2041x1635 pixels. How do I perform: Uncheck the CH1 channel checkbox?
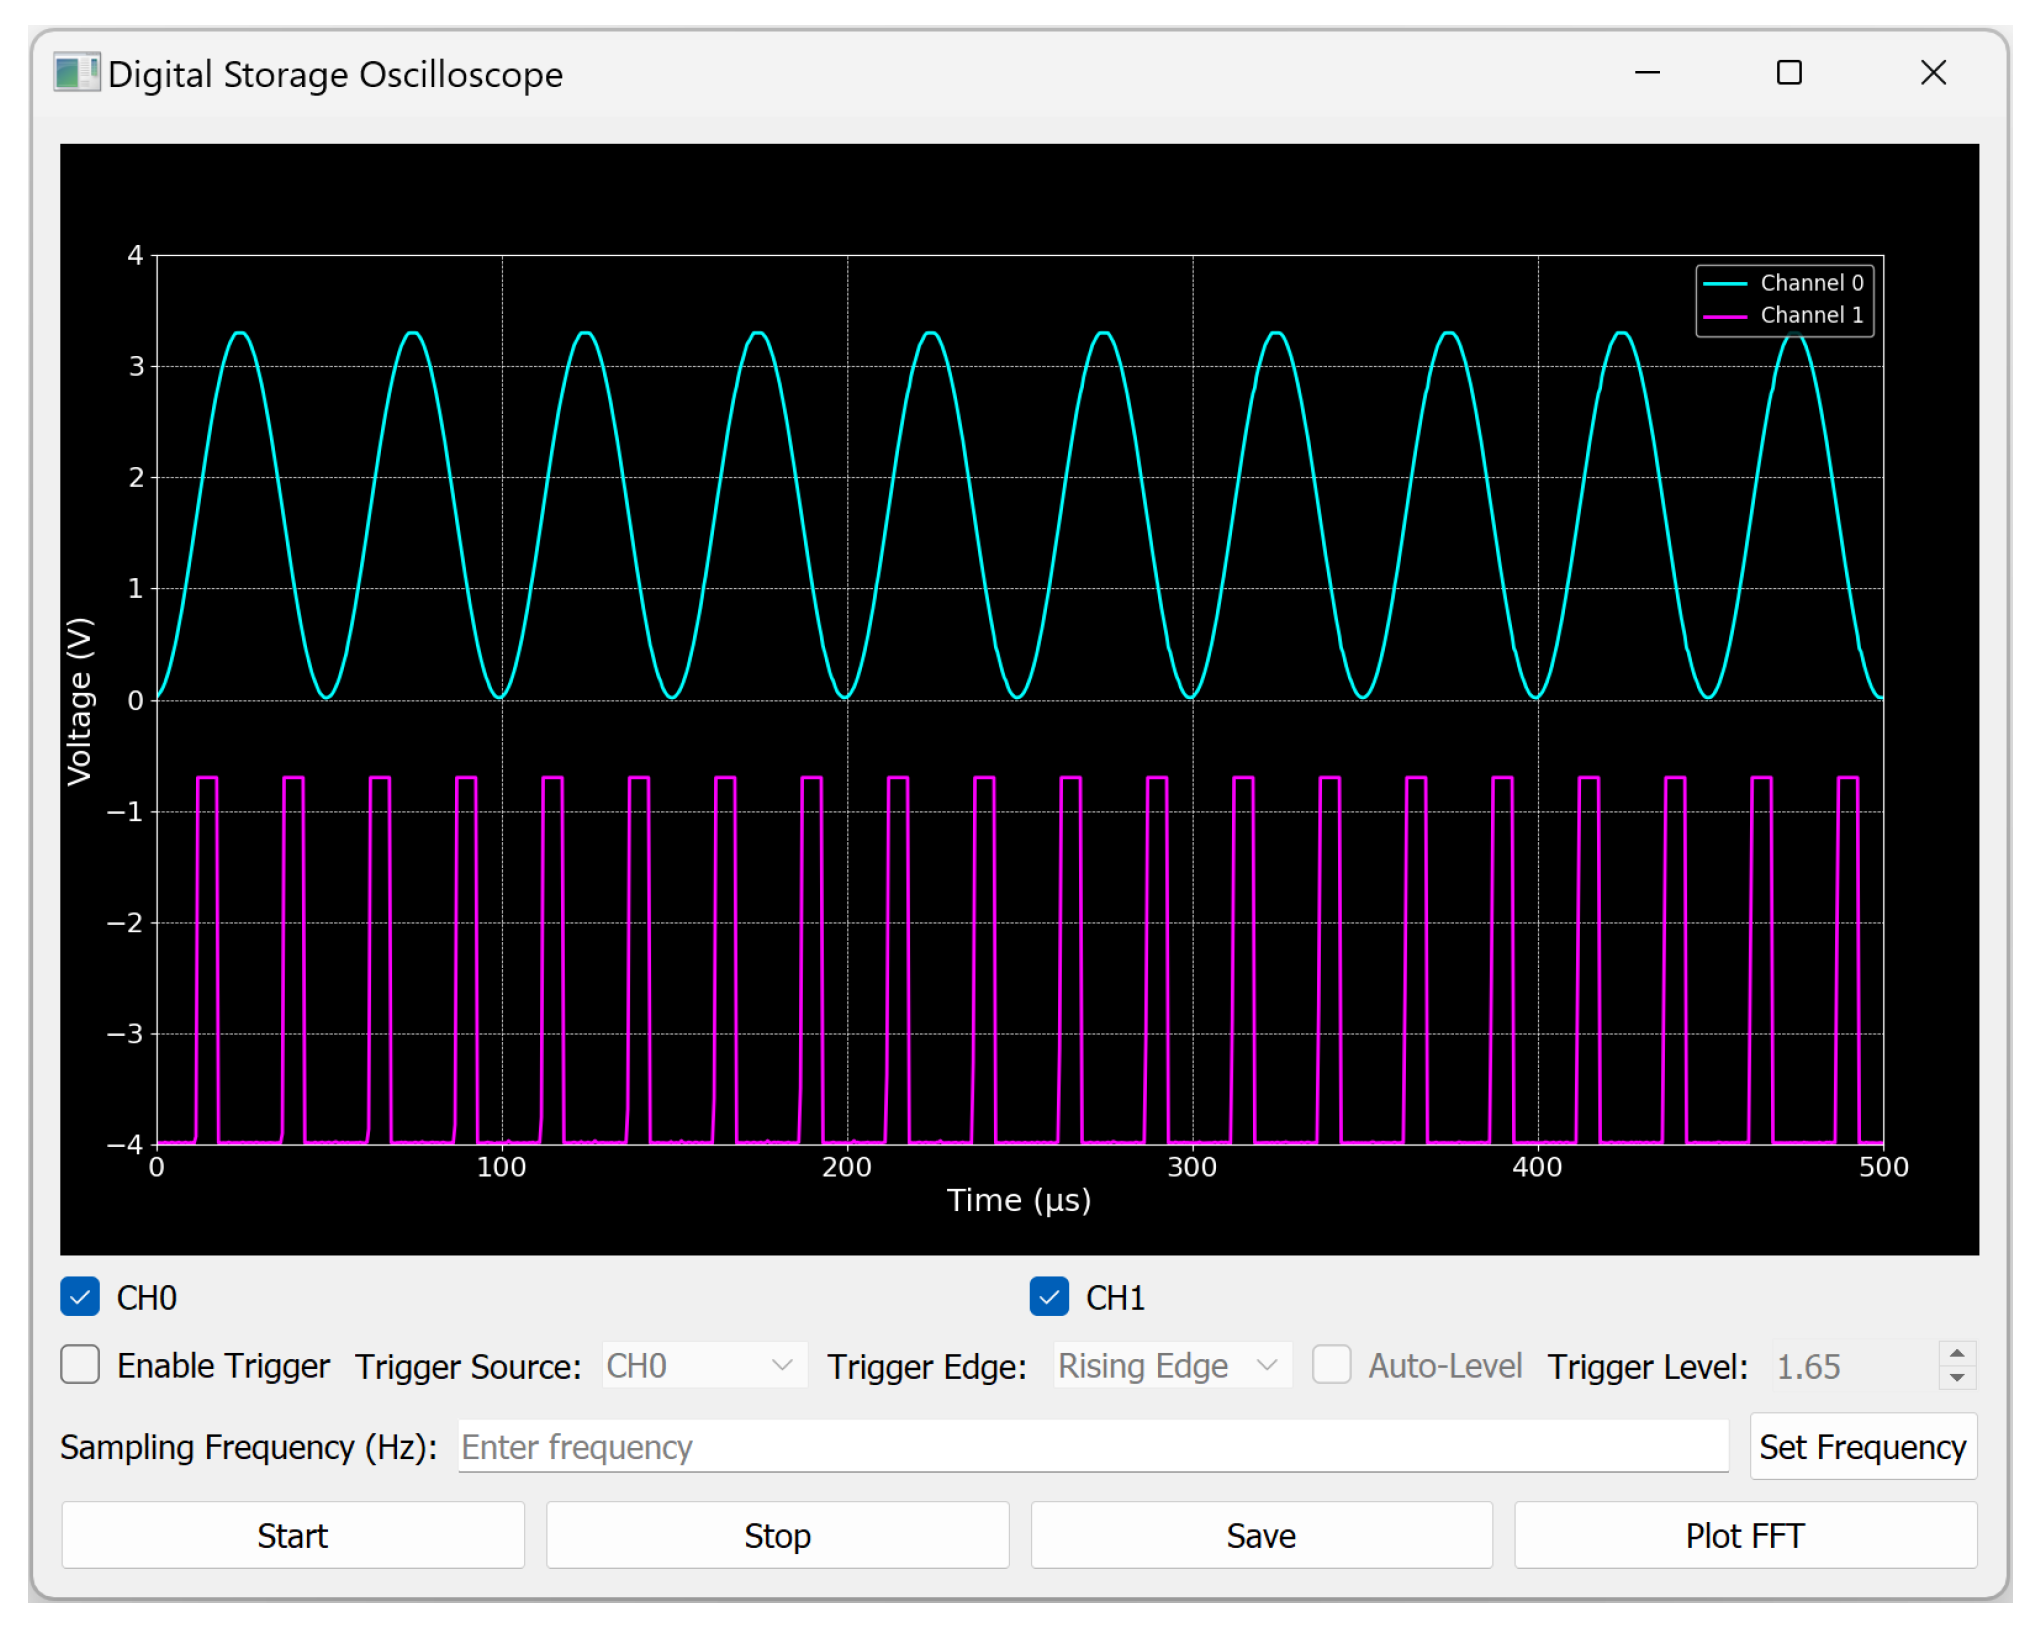(x=1049, y=1297)
